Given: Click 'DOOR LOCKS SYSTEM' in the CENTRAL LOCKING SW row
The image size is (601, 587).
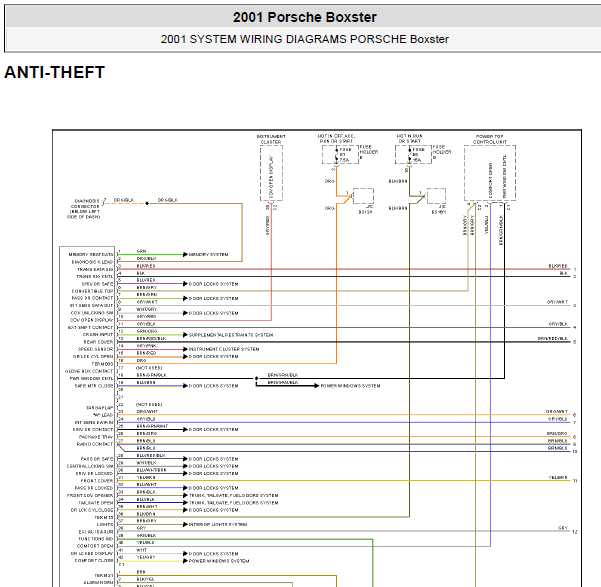Looking at the screenshot, I should (x=213, y=466).
